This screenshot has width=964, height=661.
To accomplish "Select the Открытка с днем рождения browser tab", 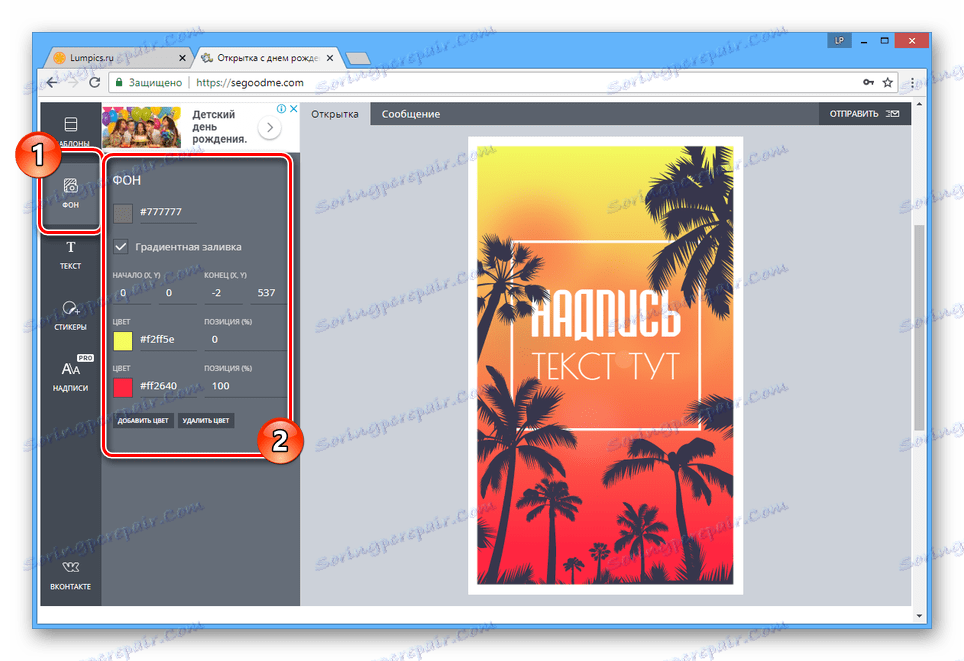I will pyautogui.click(x=266, y=58).
